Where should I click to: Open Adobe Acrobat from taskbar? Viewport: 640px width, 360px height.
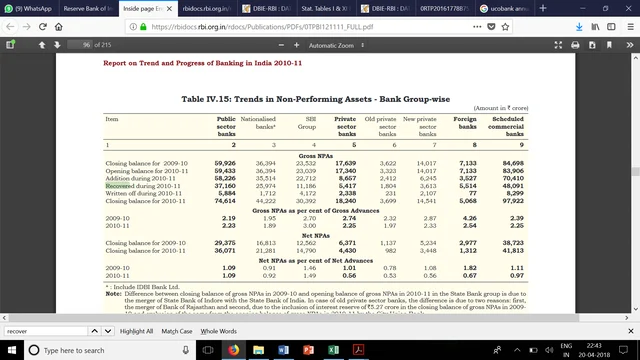pos(358,350)
